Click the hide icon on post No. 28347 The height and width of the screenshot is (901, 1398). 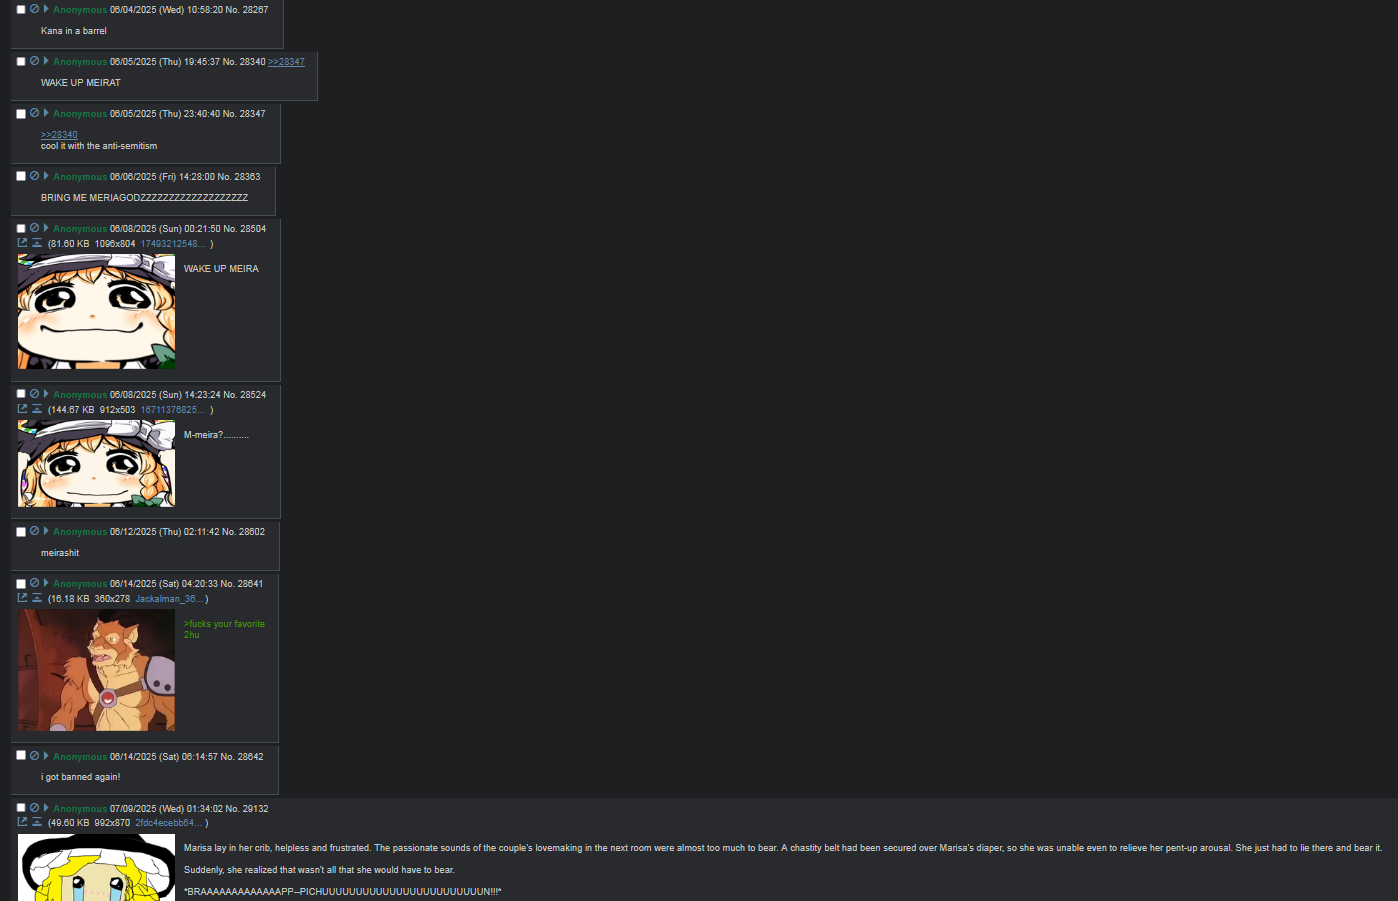(x=34, y=113)
